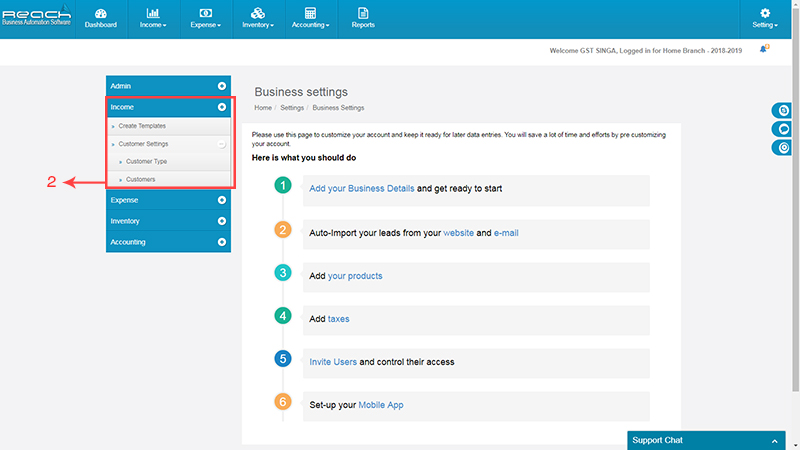
Task: Open the Income dropdown in top navigation
Action: point(153,19)
